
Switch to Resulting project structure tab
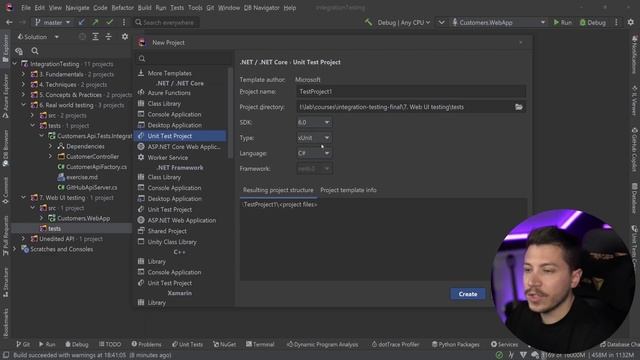[x=278, y=190]
